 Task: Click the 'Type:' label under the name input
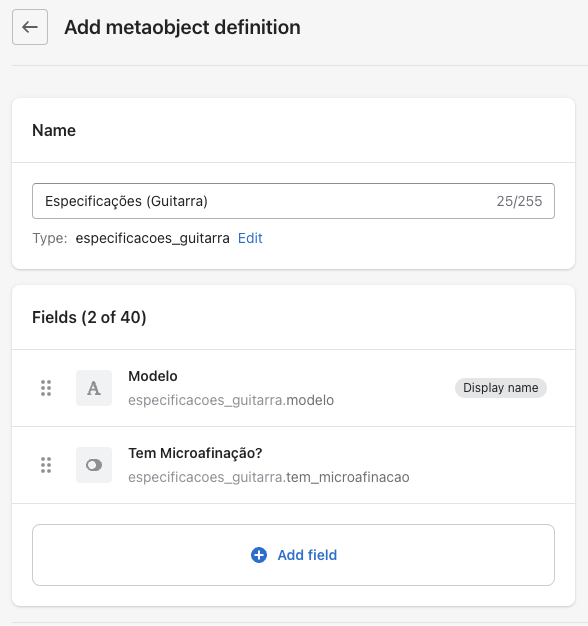coord(50,238)
